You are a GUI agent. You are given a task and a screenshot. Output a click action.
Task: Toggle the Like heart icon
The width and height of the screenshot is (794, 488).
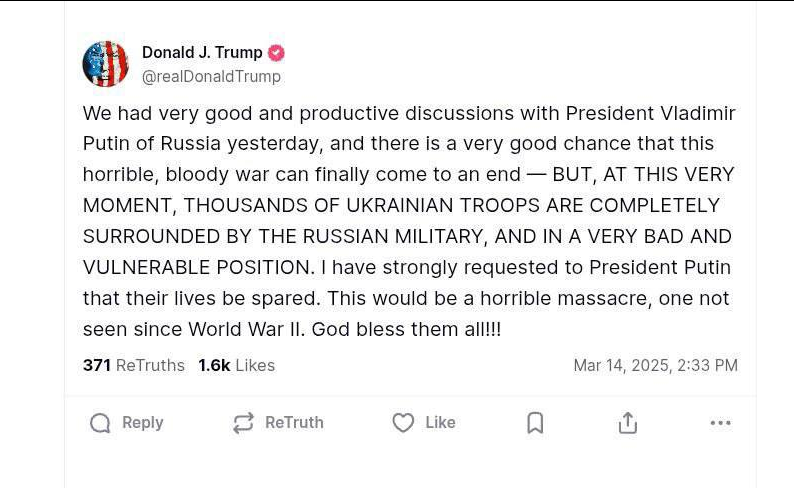(x=403, y=423)
